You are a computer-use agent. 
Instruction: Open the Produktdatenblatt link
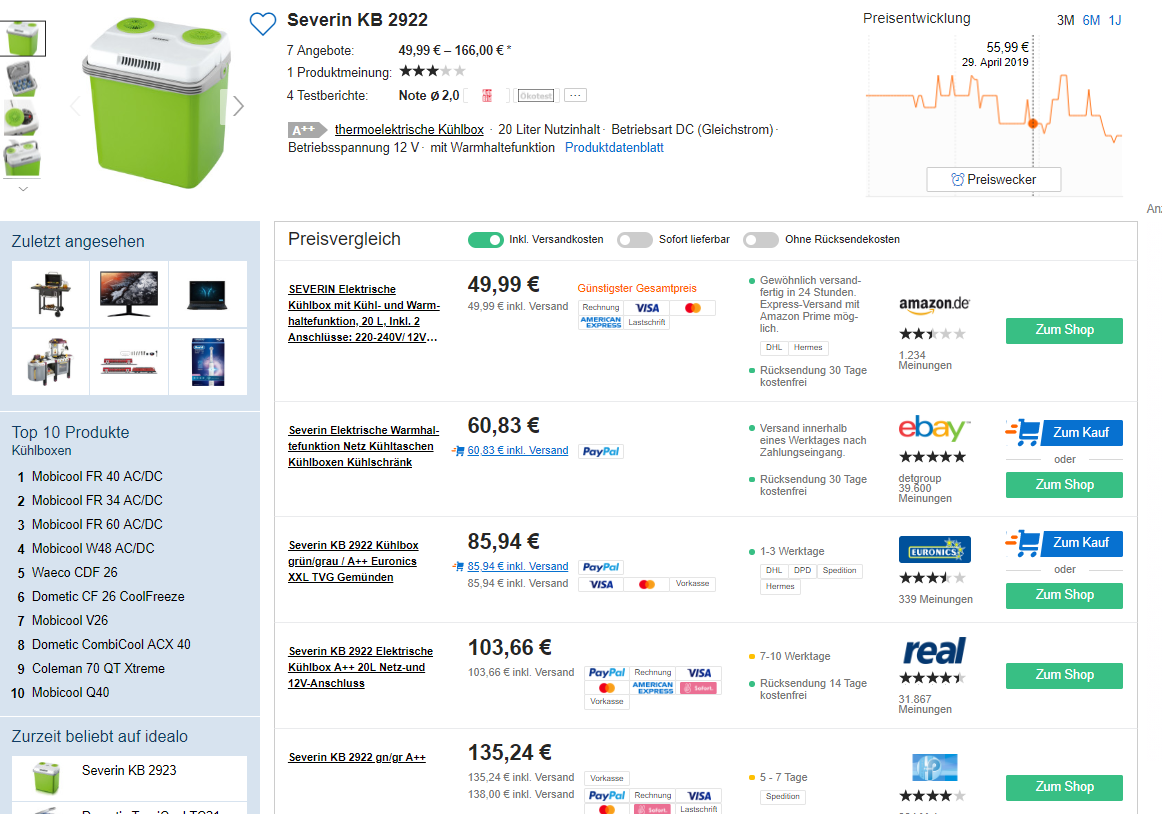pos(614,148)
